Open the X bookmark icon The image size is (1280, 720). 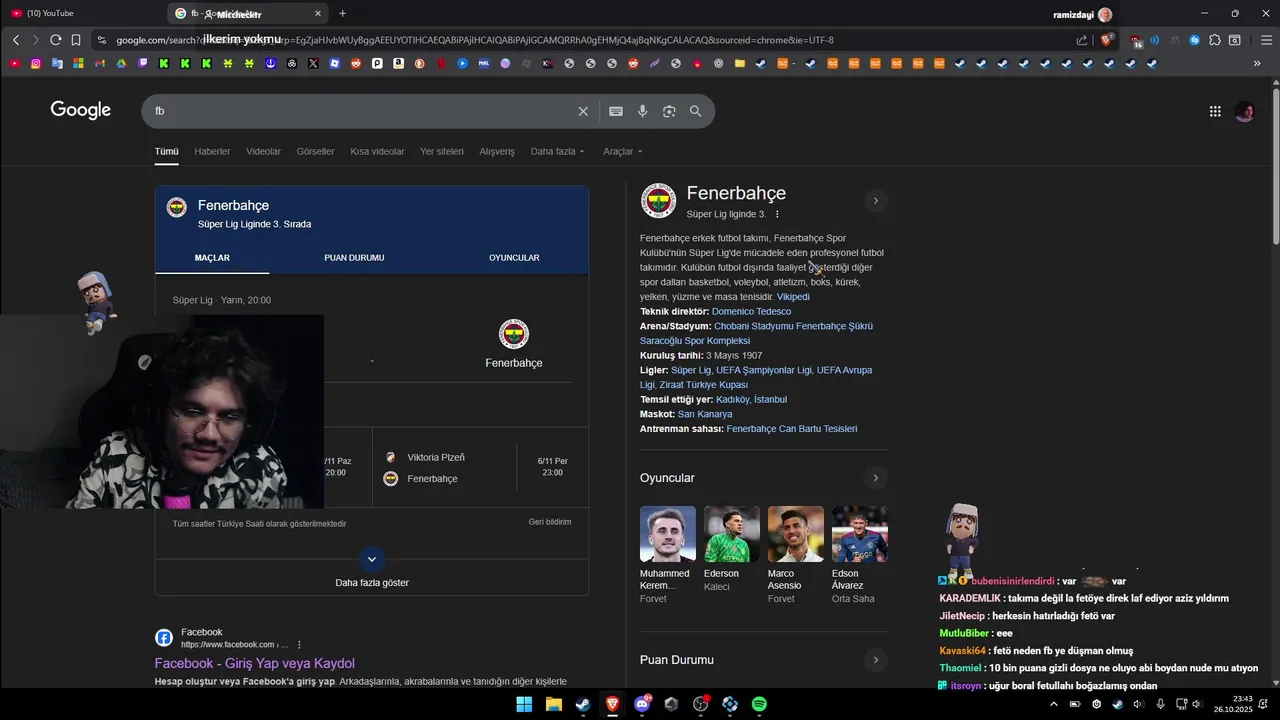point(313,63)
